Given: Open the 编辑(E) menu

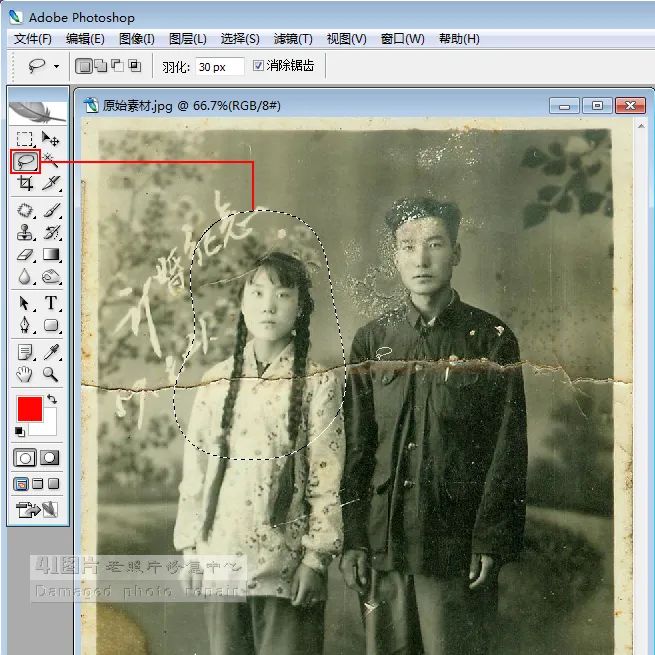Looking at the screenshot, I should [x=85, y=39].
